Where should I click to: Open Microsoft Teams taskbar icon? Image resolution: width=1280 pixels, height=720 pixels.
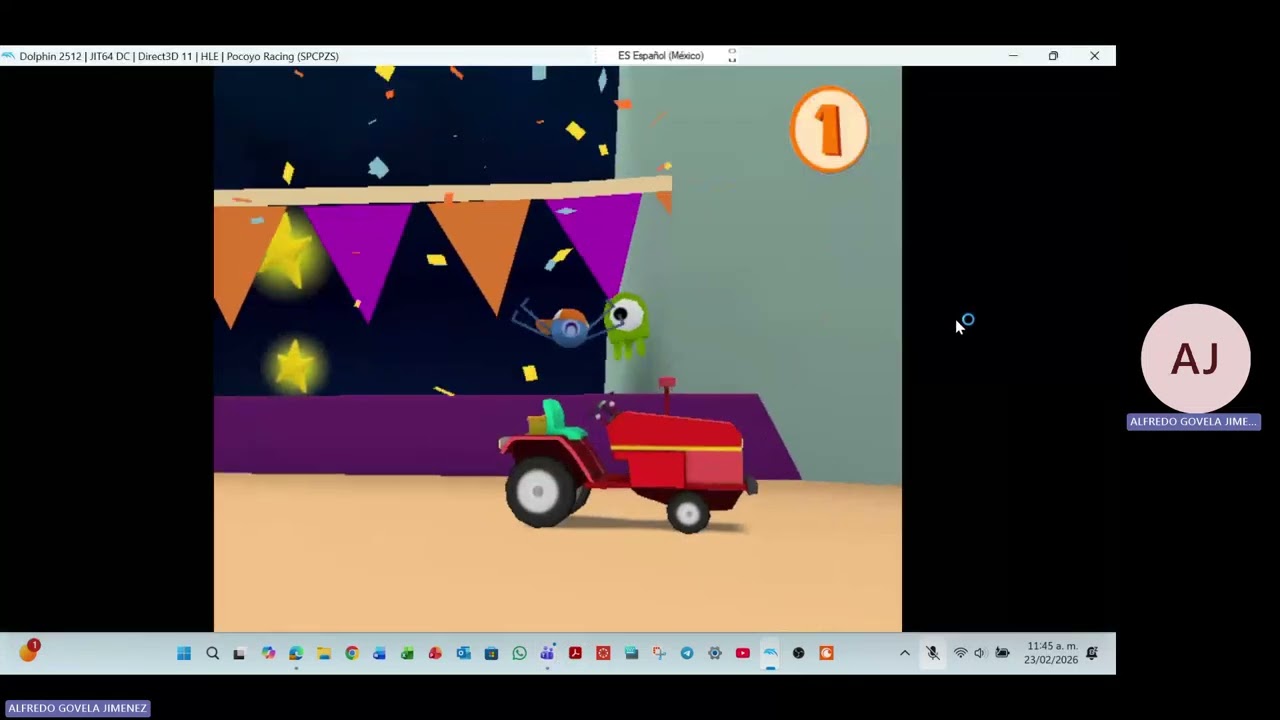click(x=547, y=653)
